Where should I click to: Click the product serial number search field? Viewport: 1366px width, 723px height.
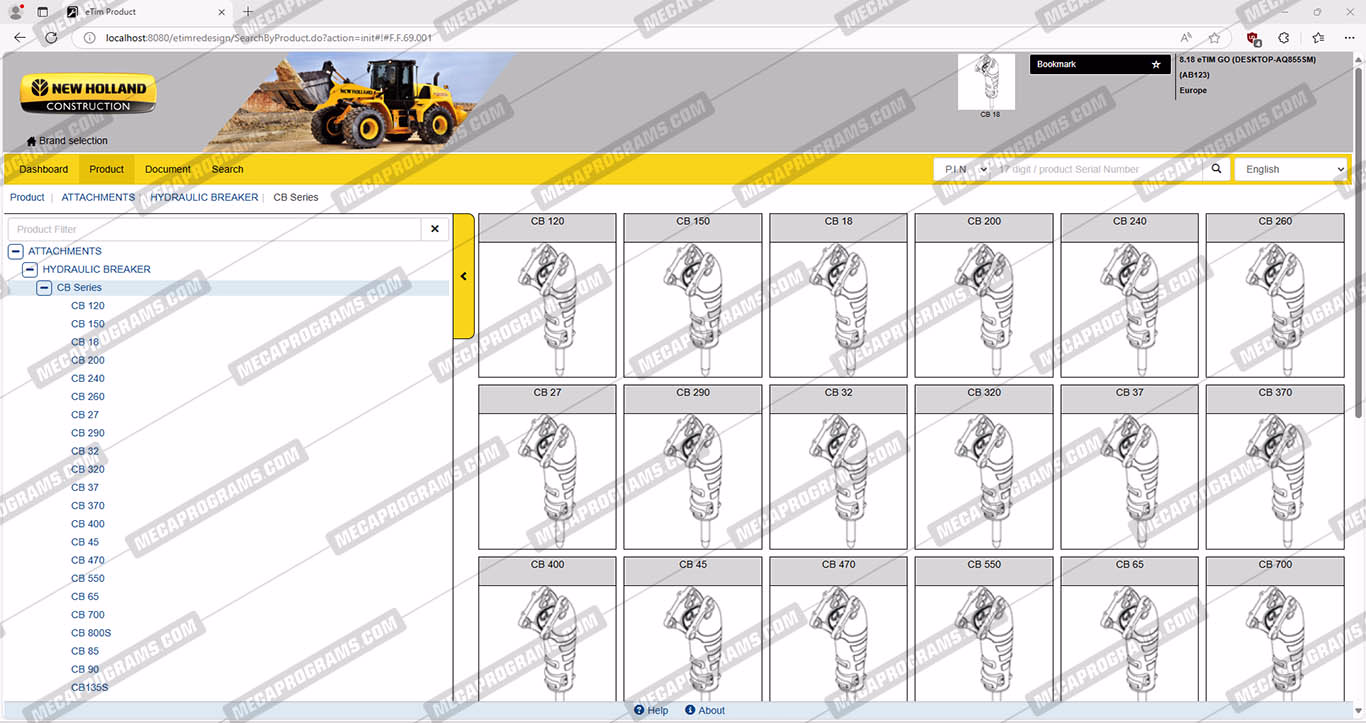(1097, 169)
